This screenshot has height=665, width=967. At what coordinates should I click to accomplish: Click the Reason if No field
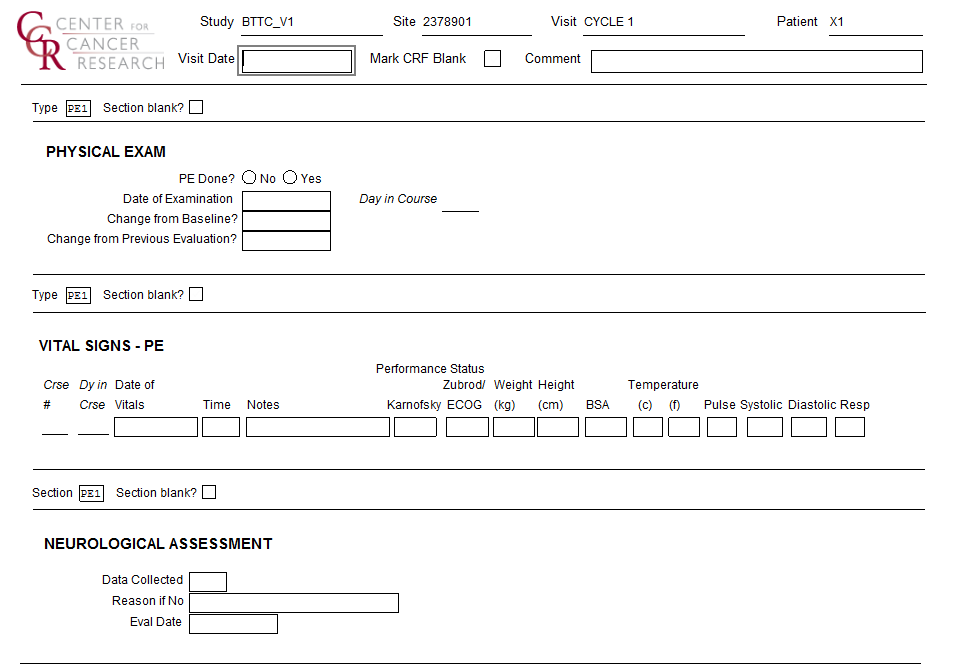pyautogui.click(x=294, y=603)
